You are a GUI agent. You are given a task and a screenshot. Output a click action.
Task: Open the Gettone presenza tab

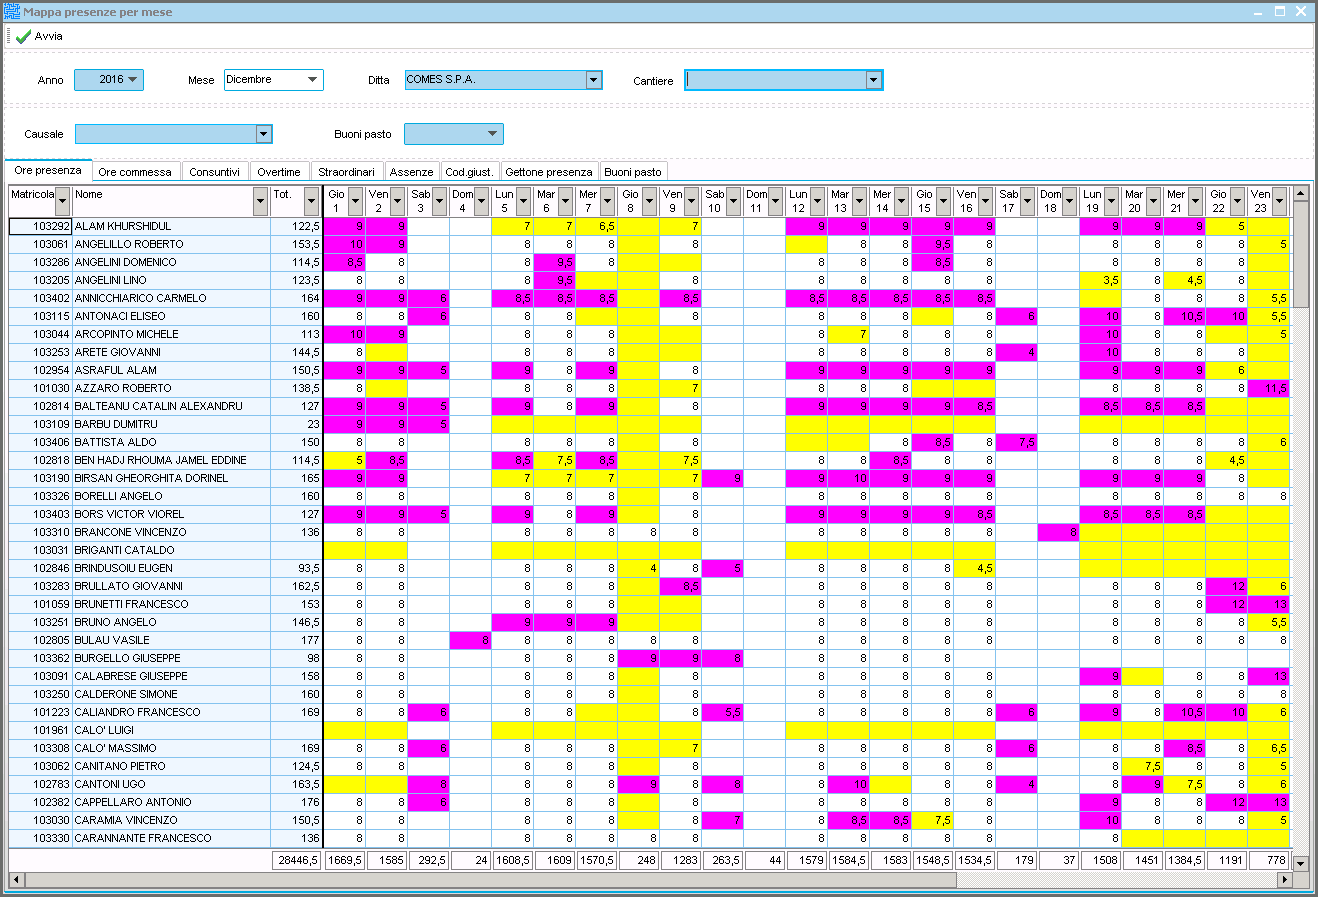coord(549,172)
